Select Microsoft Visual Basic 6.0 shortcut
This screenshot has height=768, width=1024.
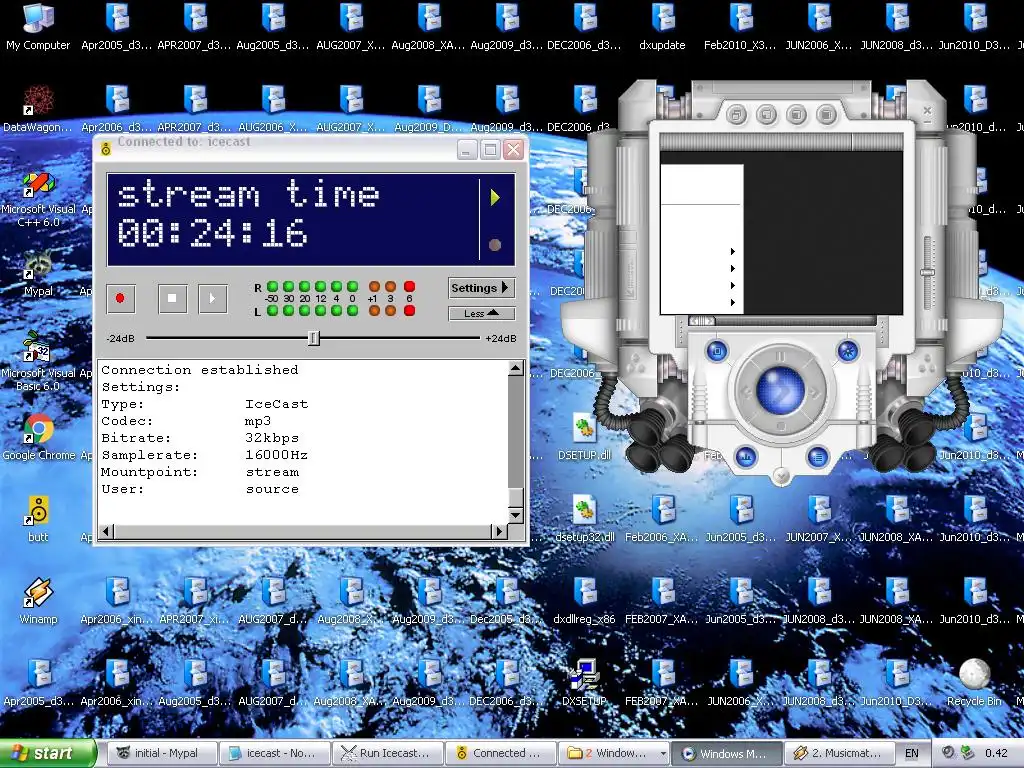38,361
